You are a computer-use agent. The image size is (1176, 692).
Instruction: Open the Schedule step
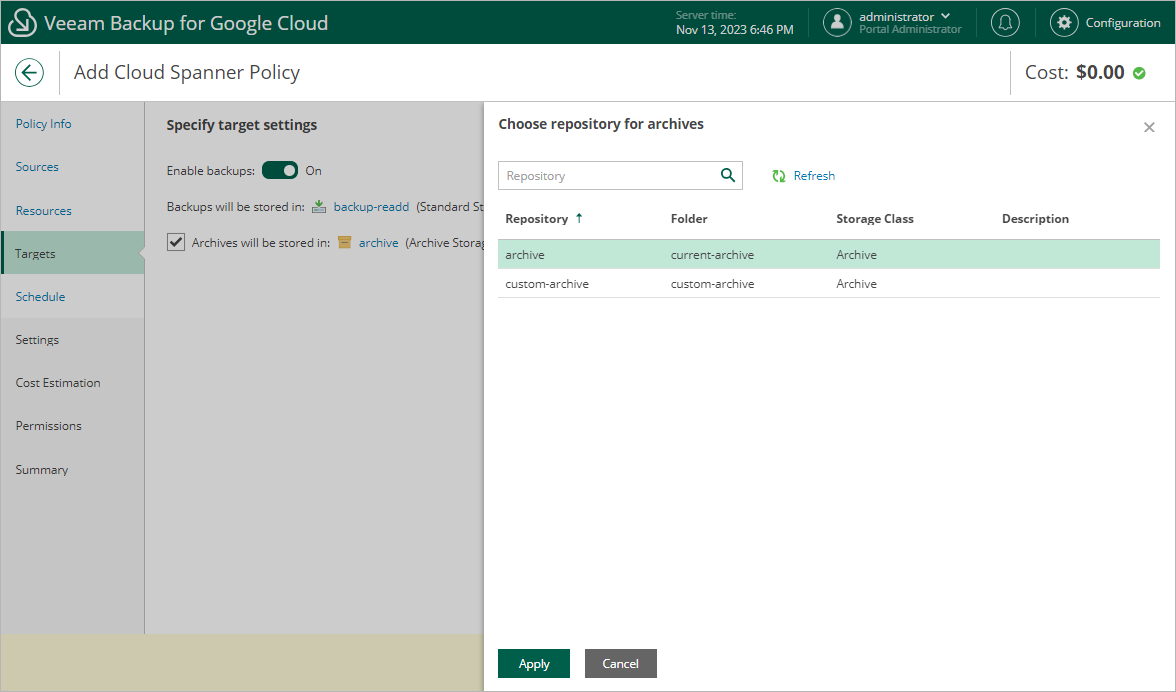(40, 296)
